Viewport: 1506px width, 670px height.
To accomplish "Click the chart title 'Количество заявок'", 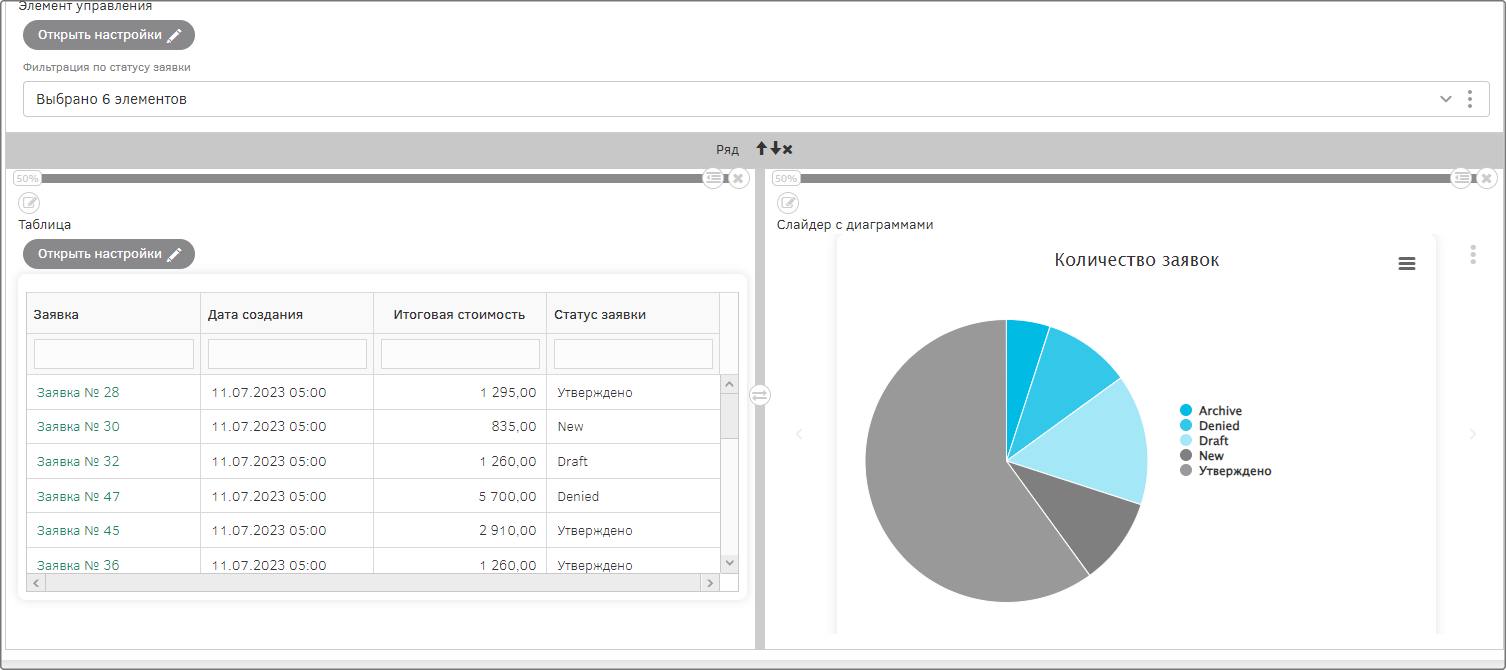I will (x=1137, y=260).
